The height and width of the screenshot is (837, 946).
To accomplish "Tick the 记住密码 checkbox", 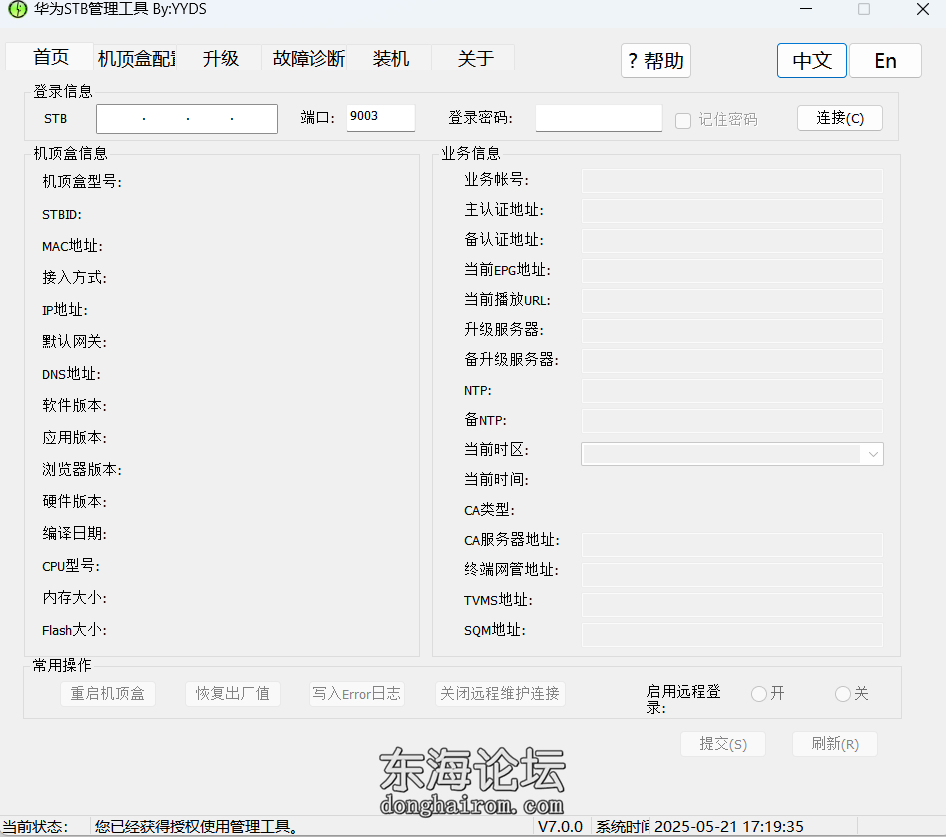I will click(x=683, y=121).
